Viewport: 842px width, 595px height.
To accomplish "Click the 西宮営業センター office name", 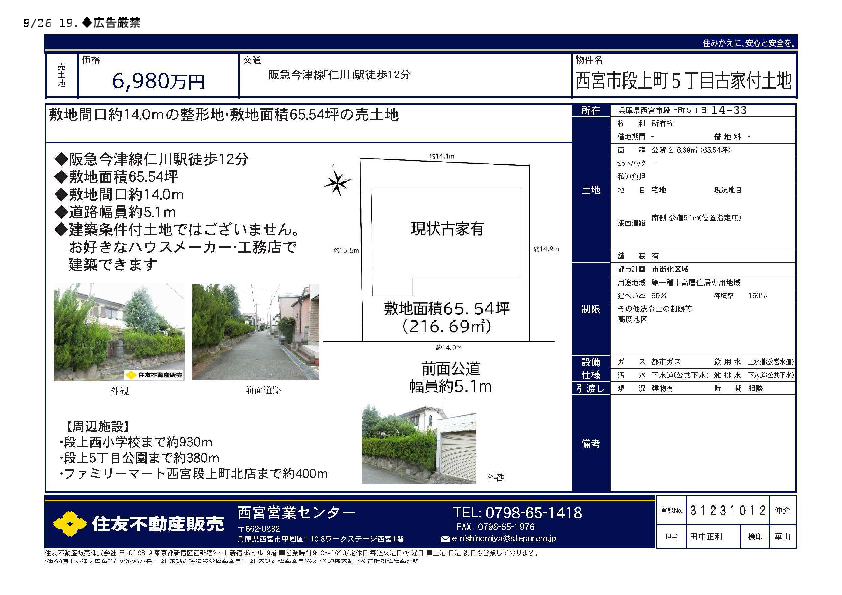I will pyautogui.click(x=296, y=512).
